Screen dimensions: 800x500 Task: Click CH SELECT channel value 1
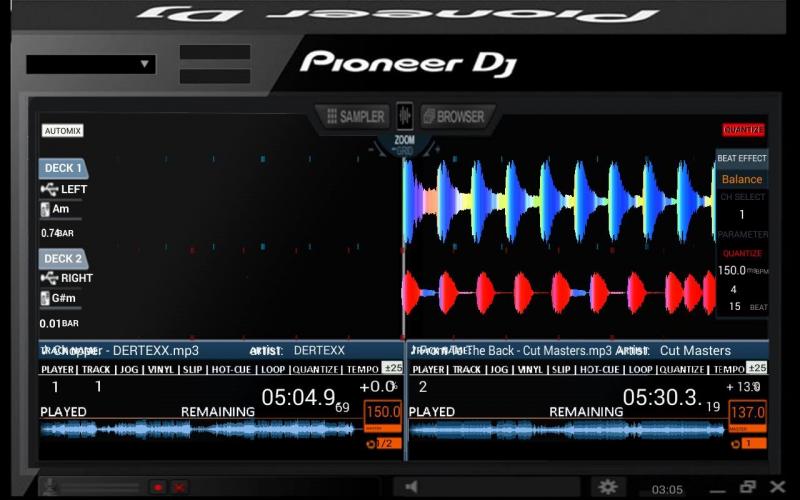(742, 215)
